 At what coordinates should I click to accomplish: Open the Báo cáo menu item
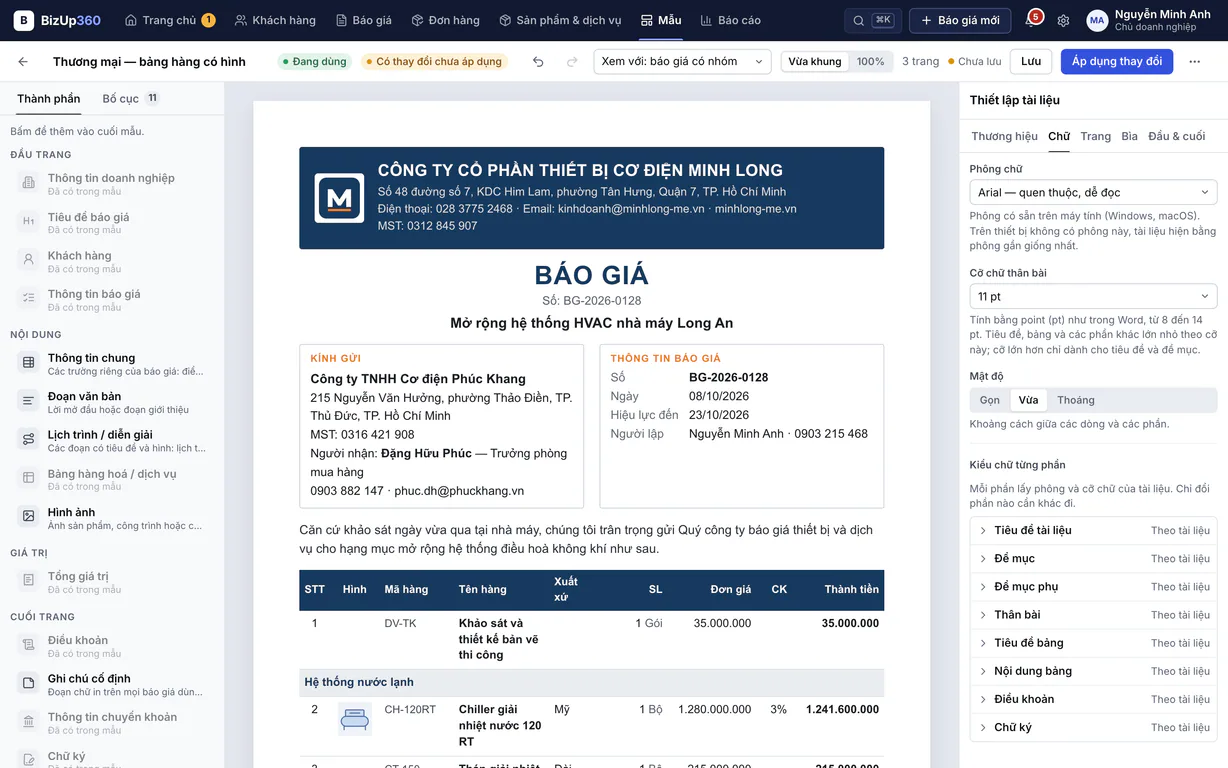tap(730, 20)
